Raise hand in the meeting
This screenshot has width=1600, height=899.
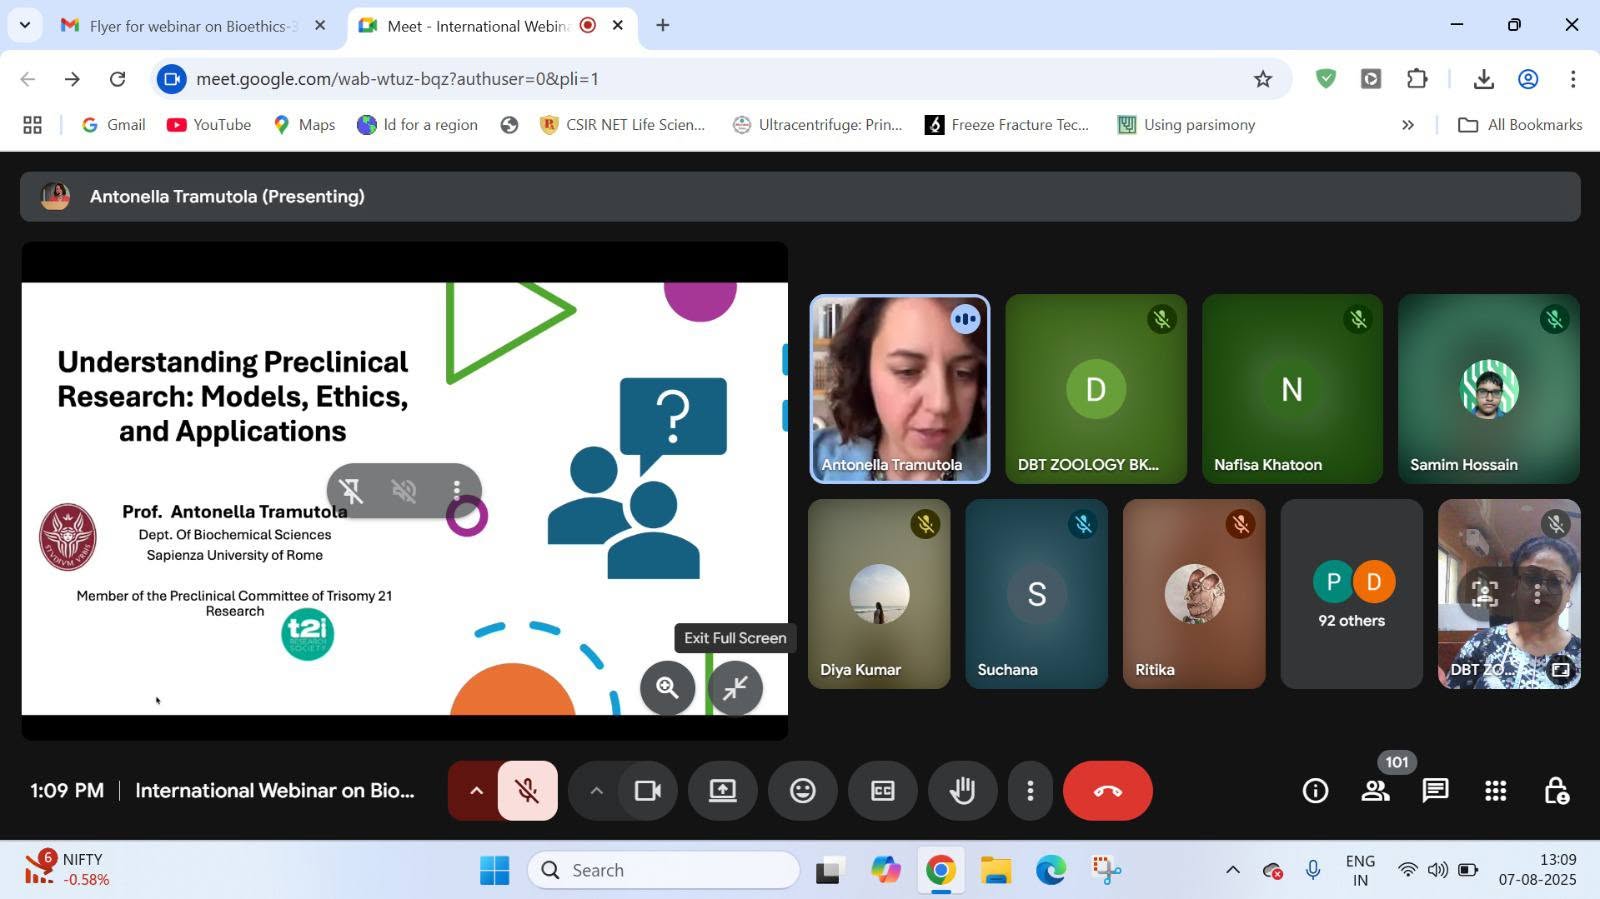pyautogui.click(x=962, y=791)
